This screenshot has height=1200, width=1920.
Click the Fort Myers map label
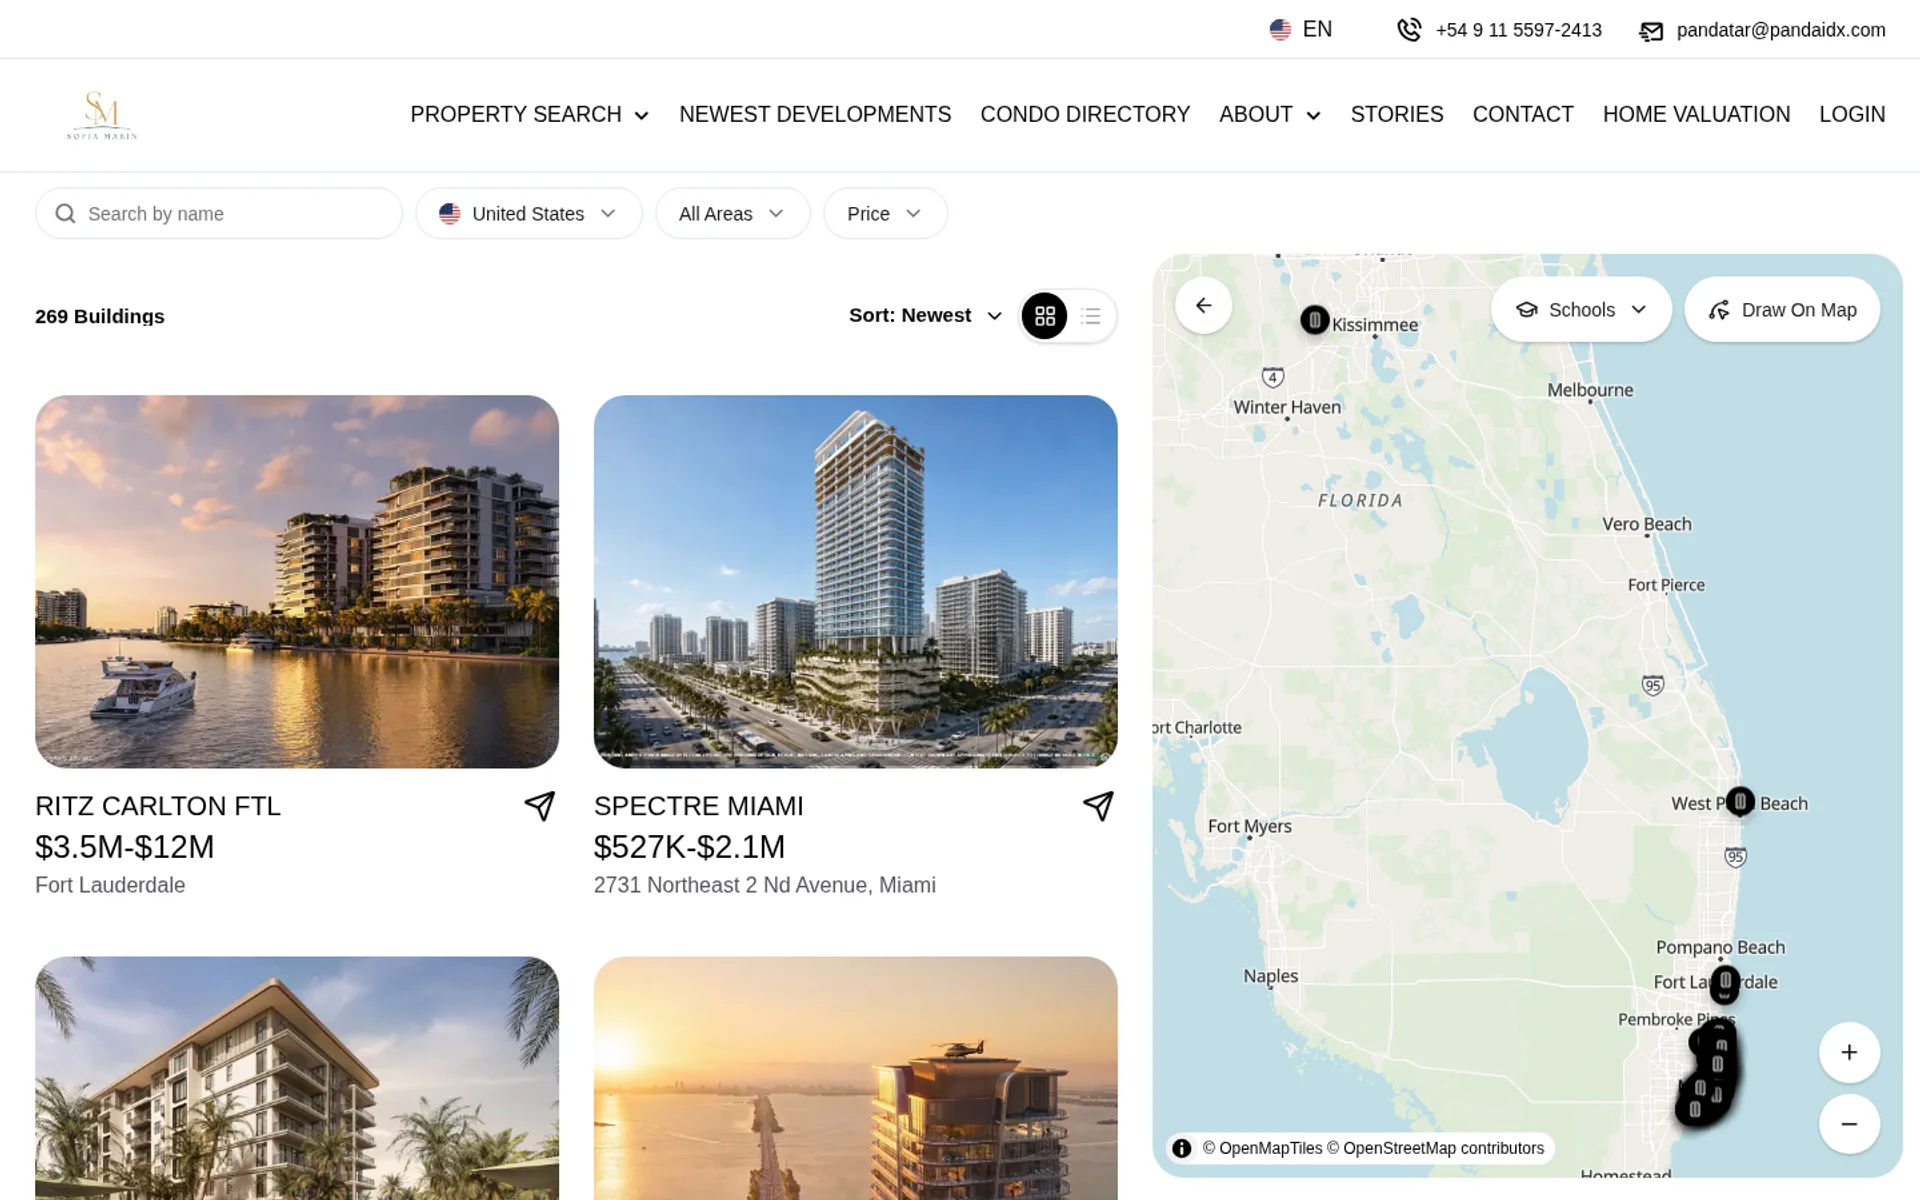point(1250,826)
